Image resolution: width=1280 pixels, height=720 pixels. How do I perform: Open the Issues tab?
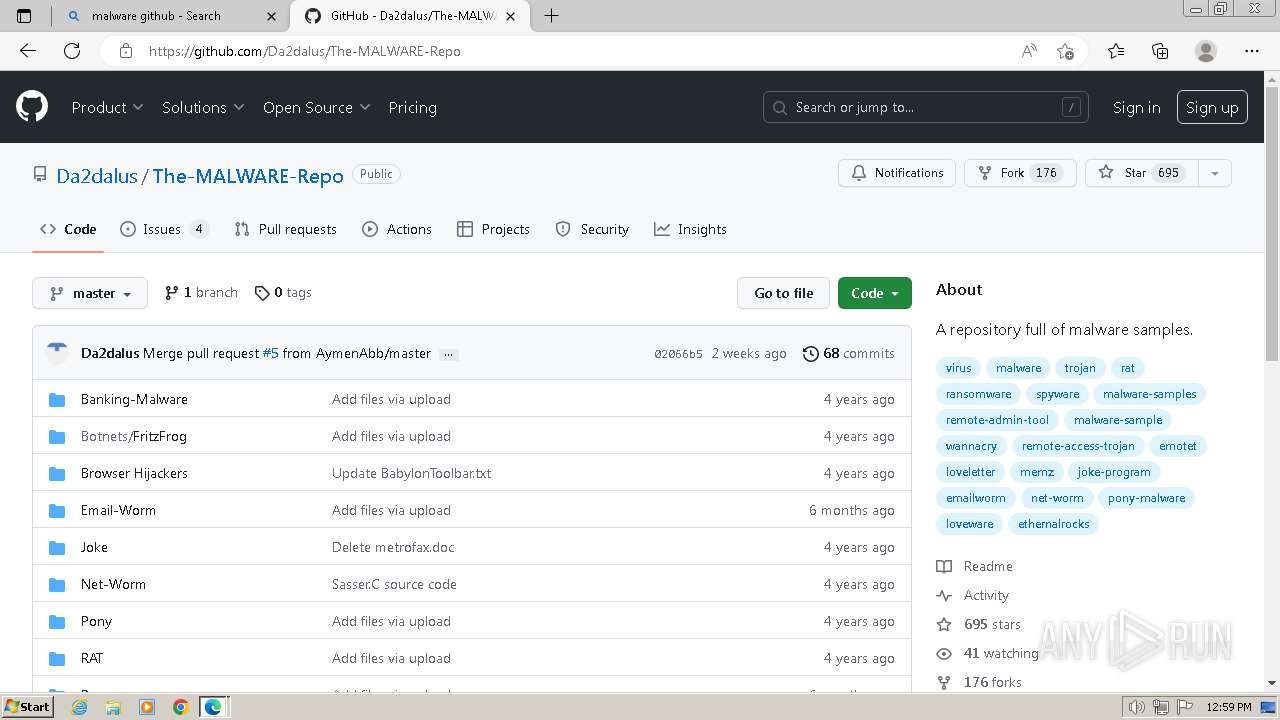click(x=164, y=229)
